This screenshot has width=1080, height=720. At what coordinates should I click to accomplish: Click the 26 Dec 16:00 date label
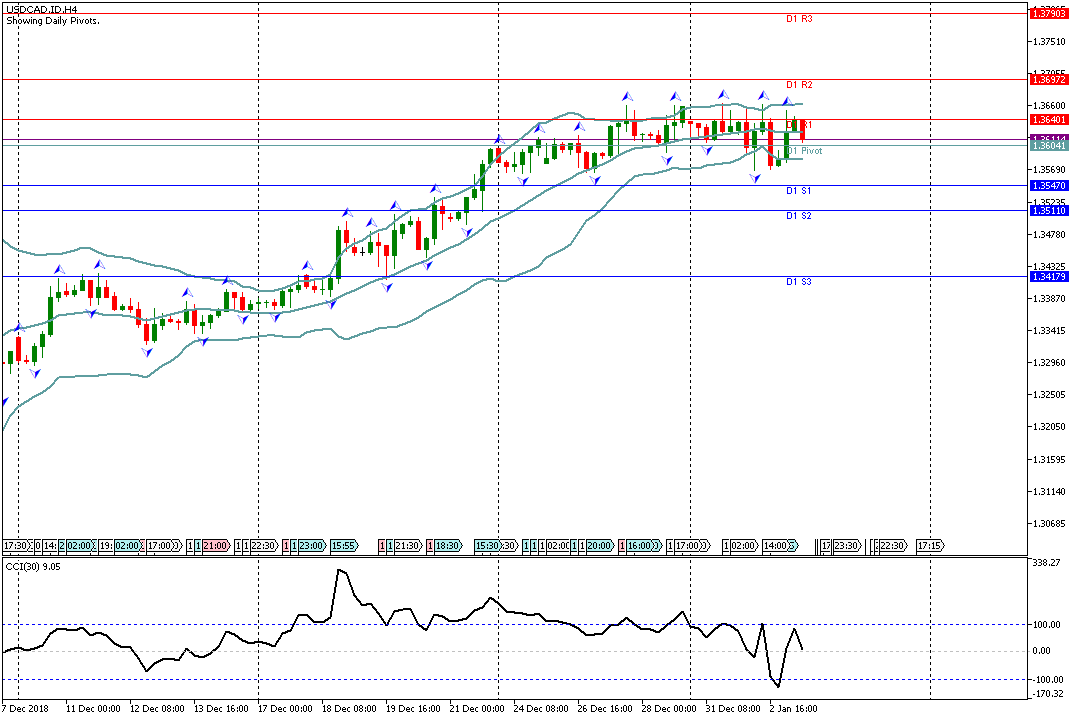click(605, 709)
